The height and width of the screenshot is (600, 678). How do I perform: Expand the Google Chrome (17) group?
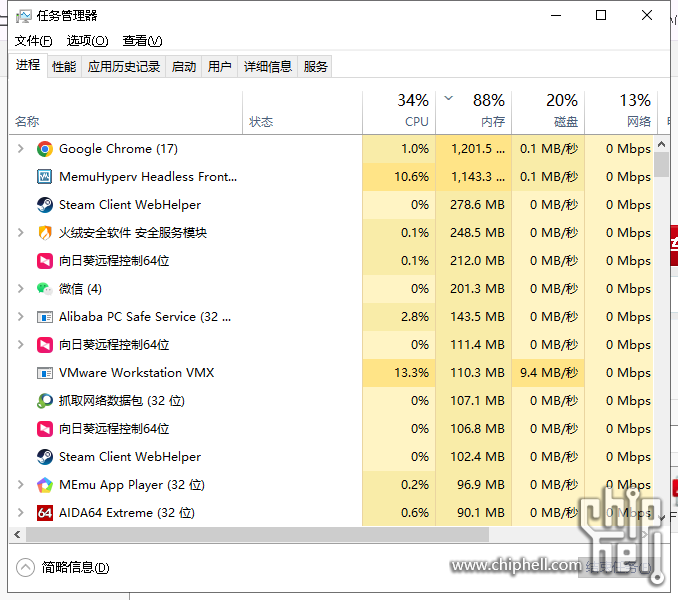tap(20, 149)
